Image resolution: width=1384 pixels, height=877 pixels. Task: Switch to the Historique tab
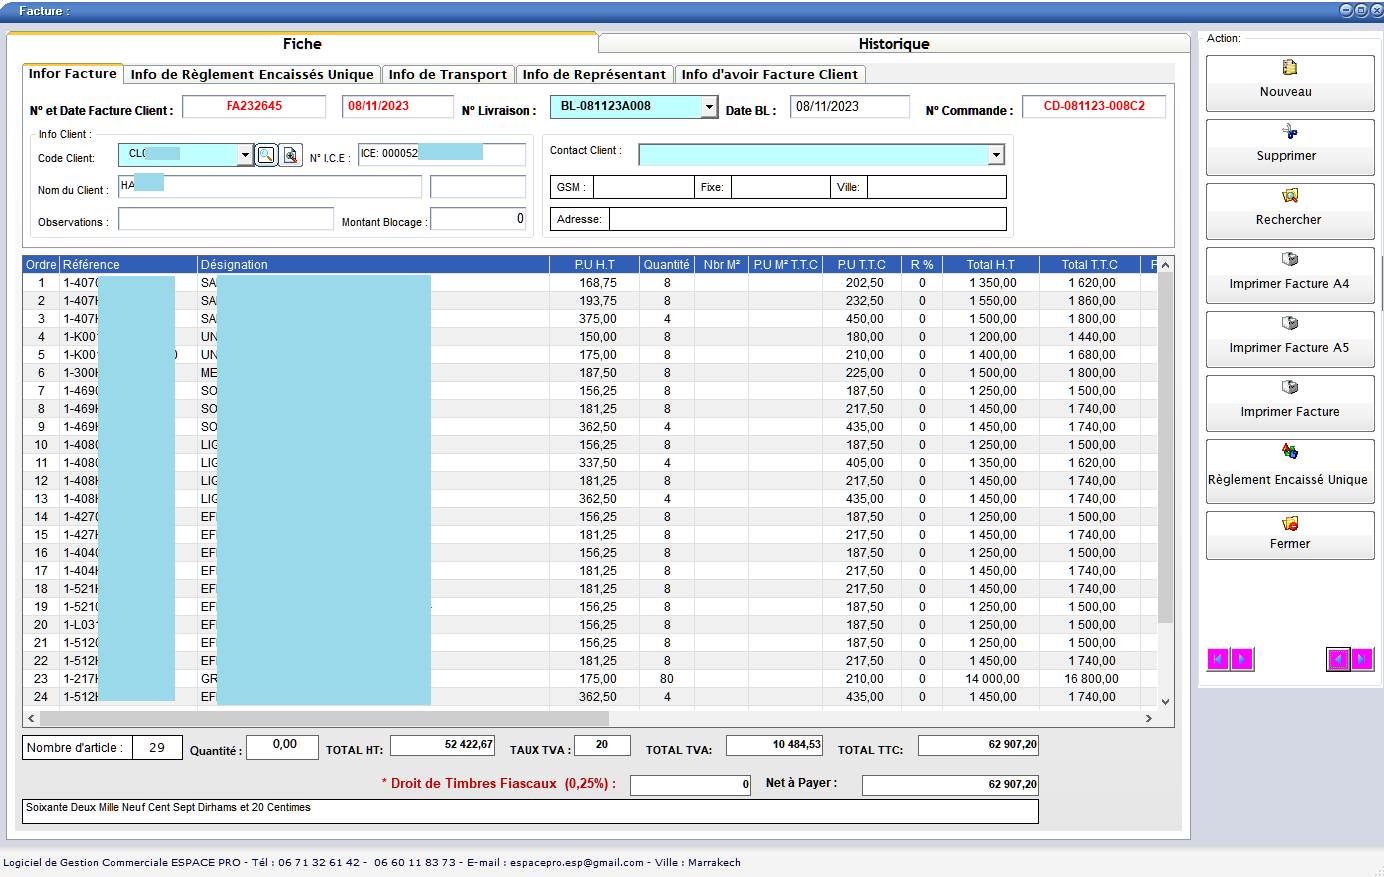tap(894, 44)
